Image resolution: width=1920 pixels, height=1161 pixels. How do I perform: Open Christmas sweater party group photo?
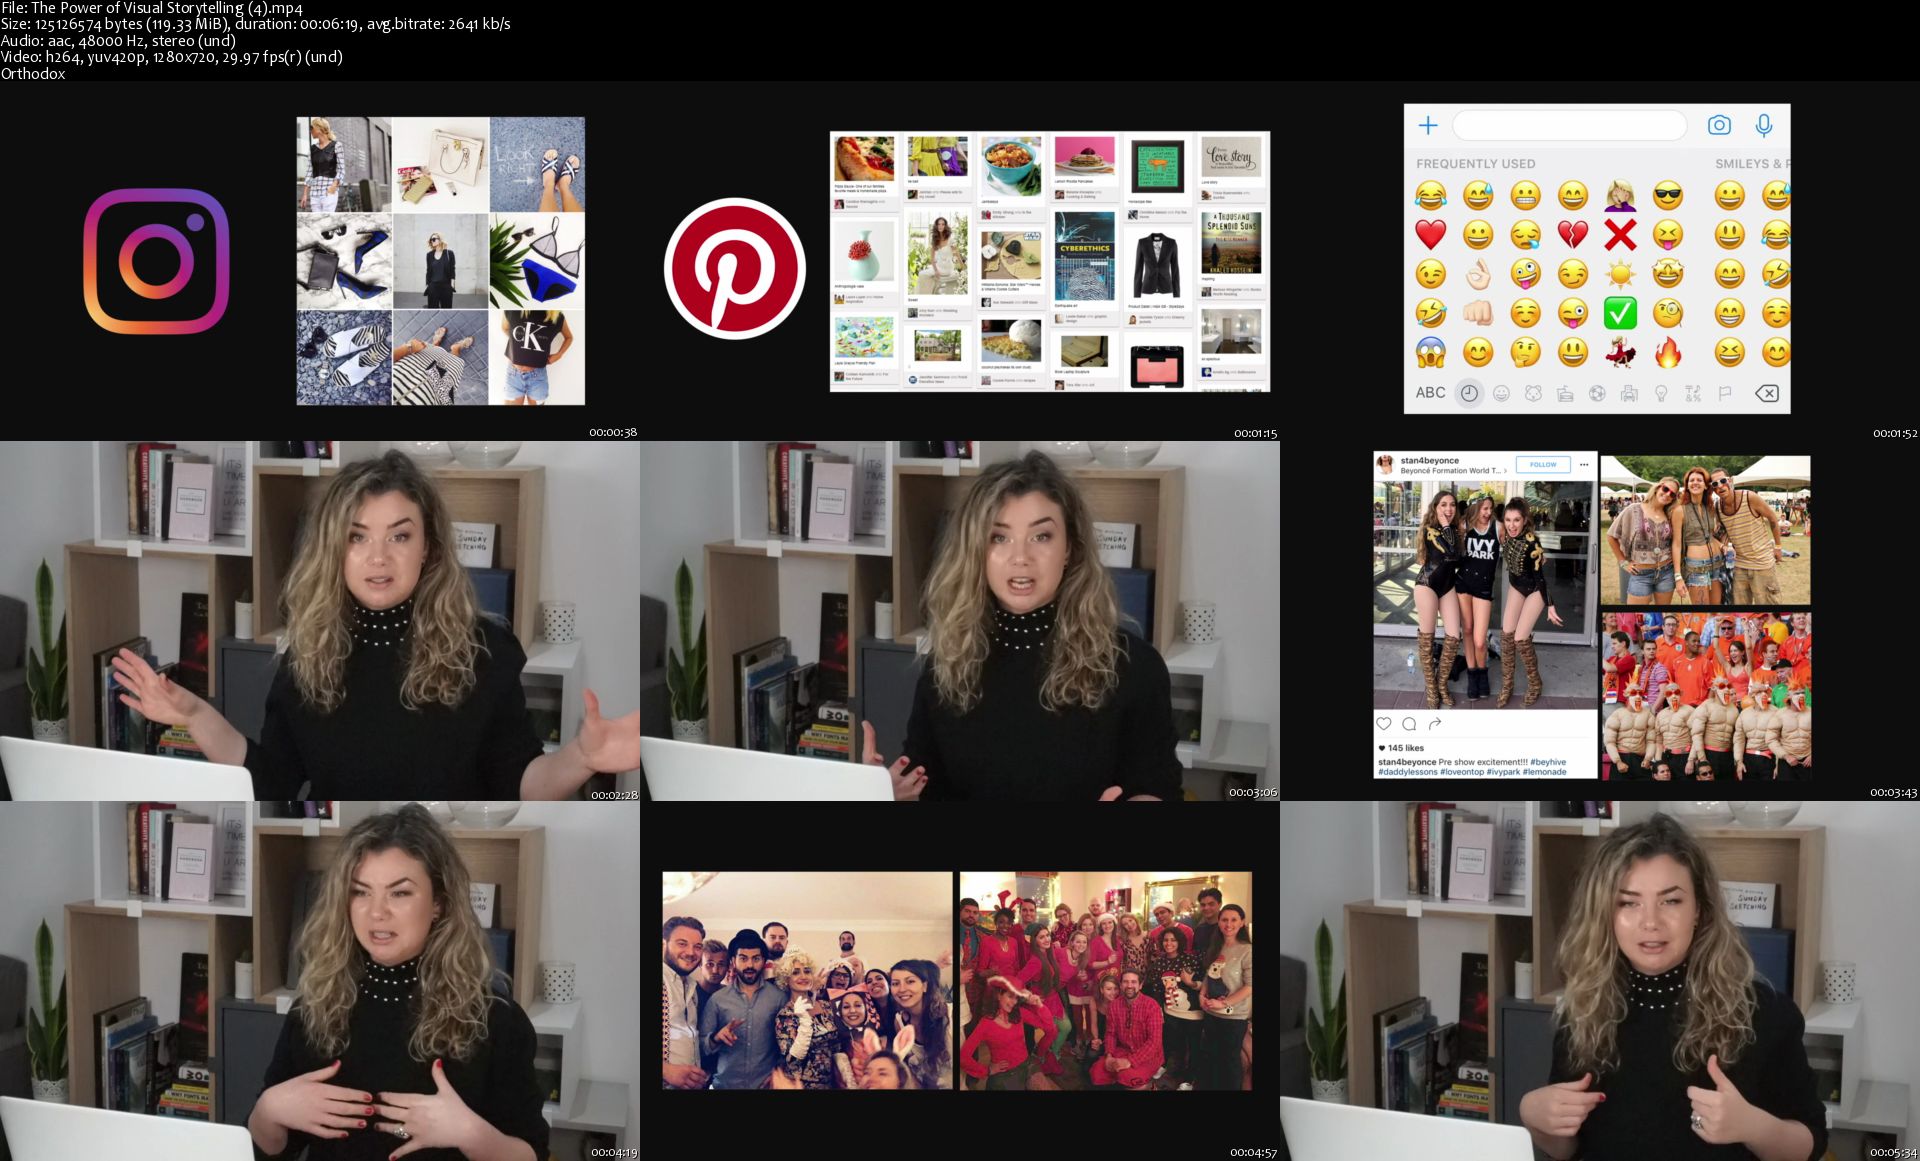click(1106, 981)
